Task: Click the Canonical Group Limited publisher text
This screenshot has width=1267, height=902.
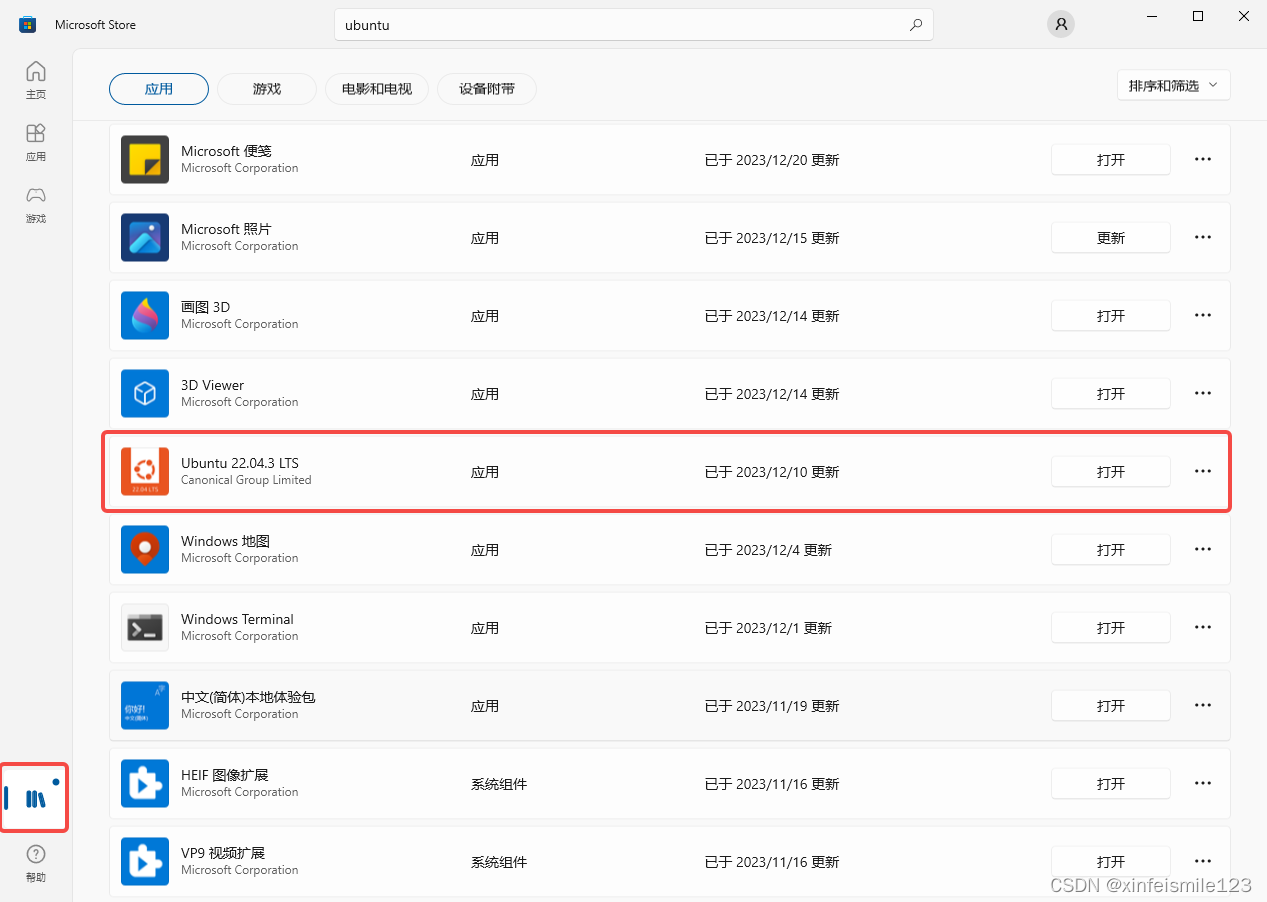Action: click(x=246, y=480)
